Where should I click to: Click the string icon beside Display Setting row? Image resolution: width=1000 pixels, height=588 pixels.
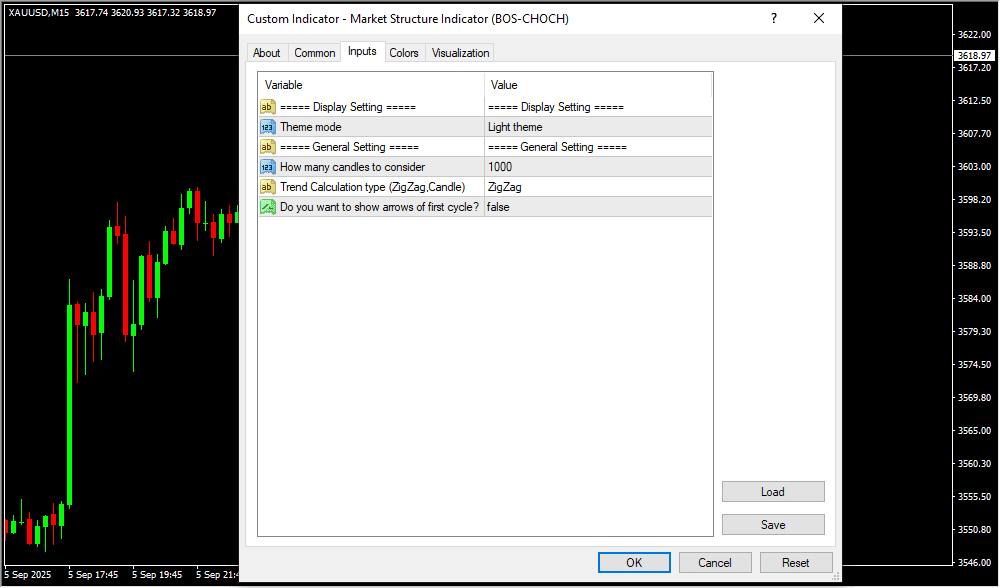click(268, 107)
